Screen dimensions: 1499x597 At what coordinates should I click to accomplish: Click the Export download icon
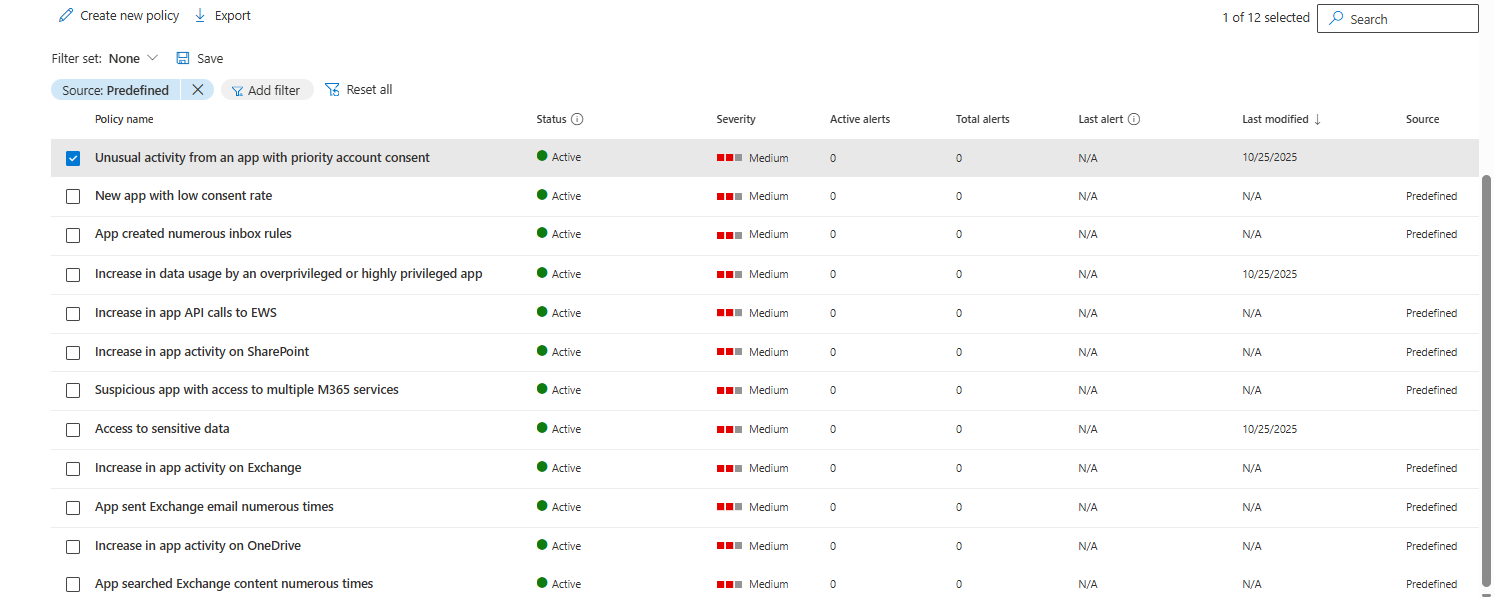[200, 15]
